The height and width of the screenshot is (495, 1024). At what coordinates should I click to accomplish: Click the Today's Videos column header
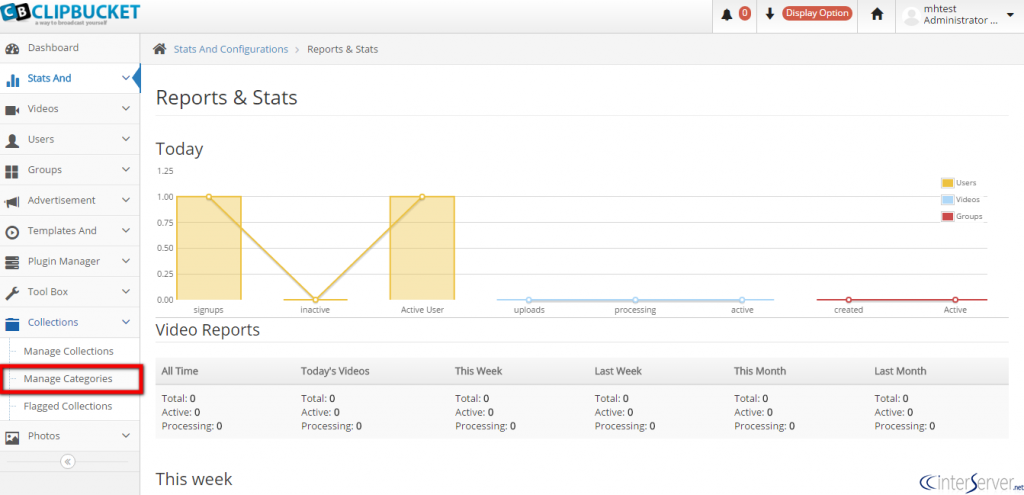335,371
